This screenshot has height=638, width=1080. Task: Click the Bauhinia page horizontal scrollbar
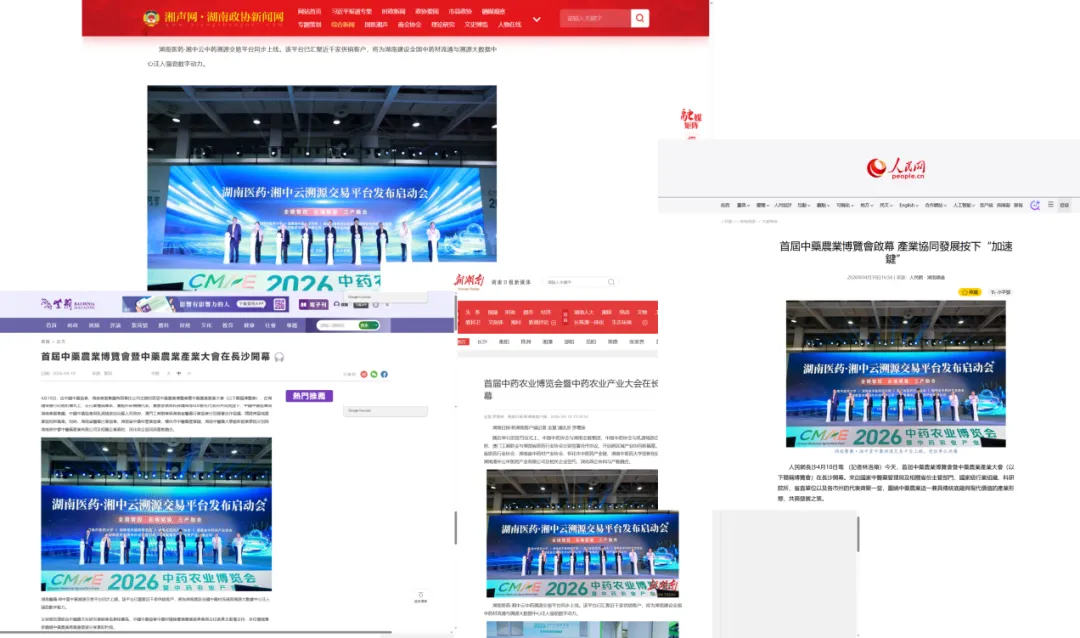196,632
